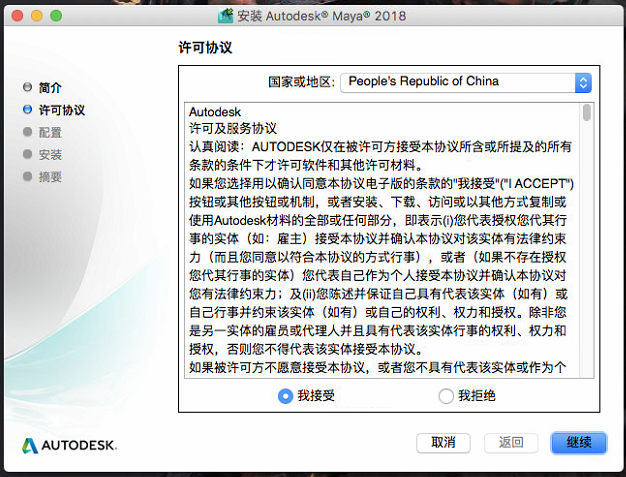626x477 pixels.
Task: Click the 许可及服务协议 heading text
Action: 233,129
